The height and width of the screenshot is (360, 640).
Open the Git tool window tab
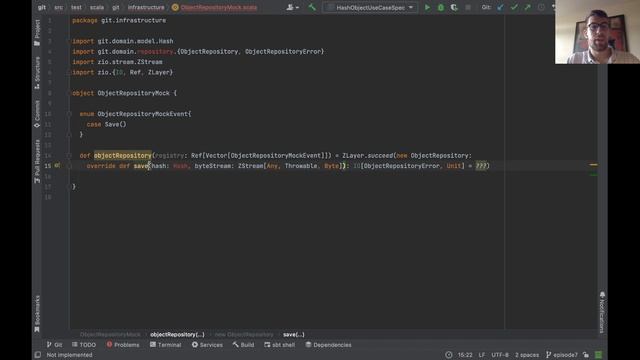54,345
